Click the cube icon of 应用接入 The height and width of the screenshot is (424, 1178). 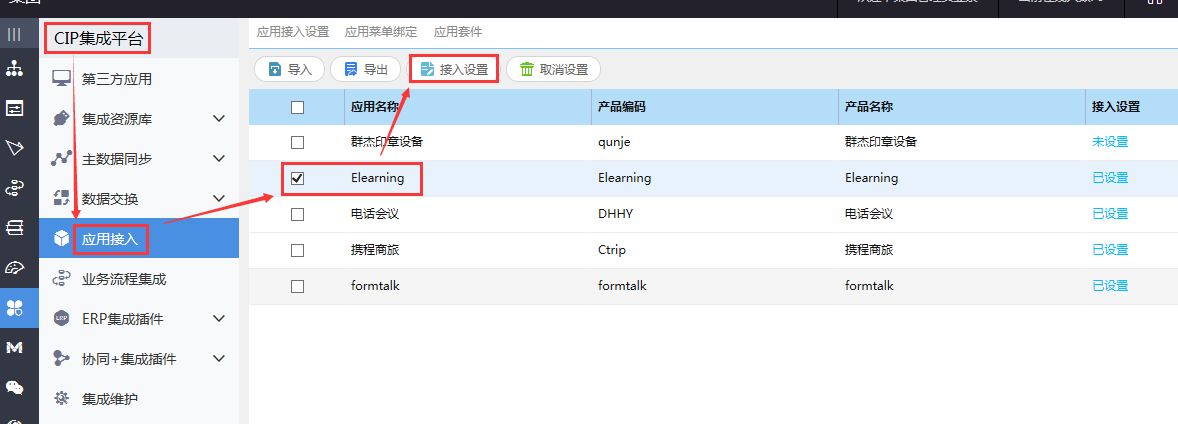pos(62,238)
